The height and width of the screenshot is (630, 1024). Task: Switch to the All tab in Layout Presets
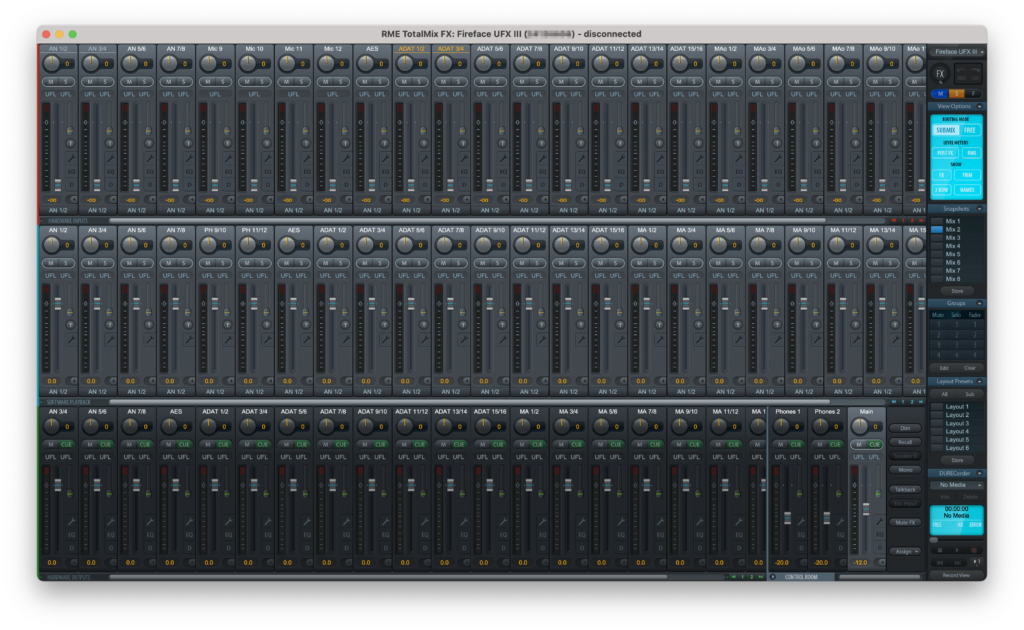click(x=945, y=394)
